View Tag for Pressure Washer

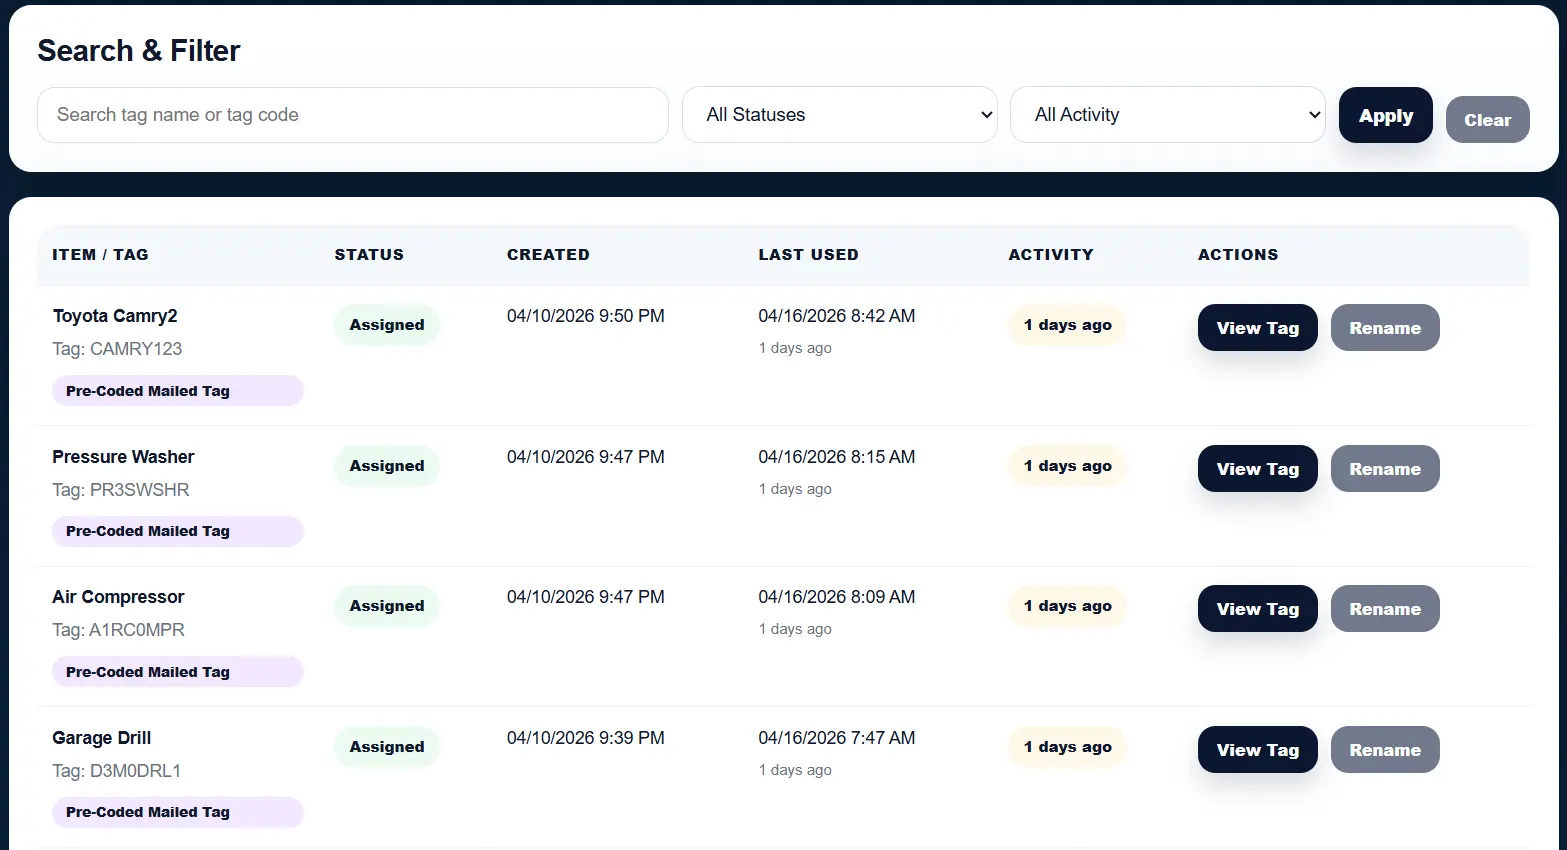(x=1257, y=468)
